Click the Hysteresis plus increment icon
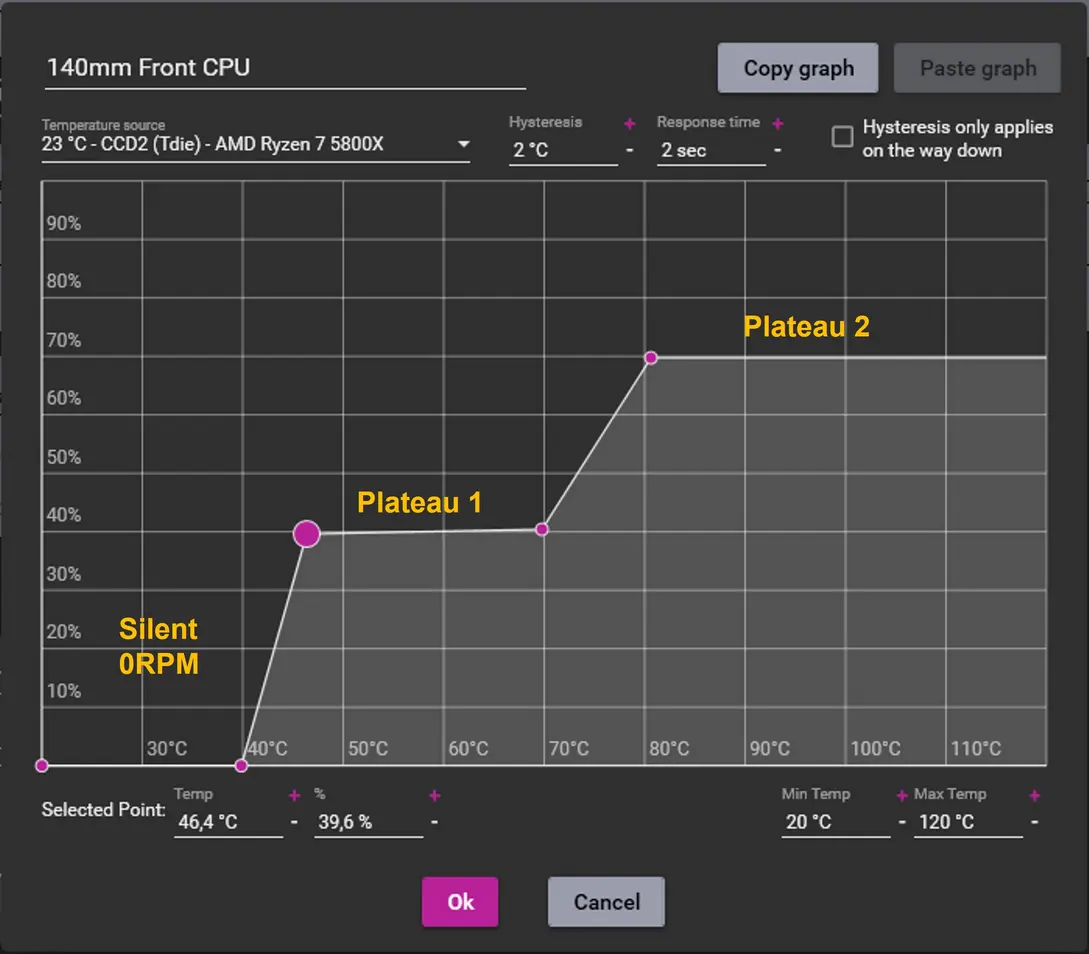1089x954 pixels. (x=630, y=124)
